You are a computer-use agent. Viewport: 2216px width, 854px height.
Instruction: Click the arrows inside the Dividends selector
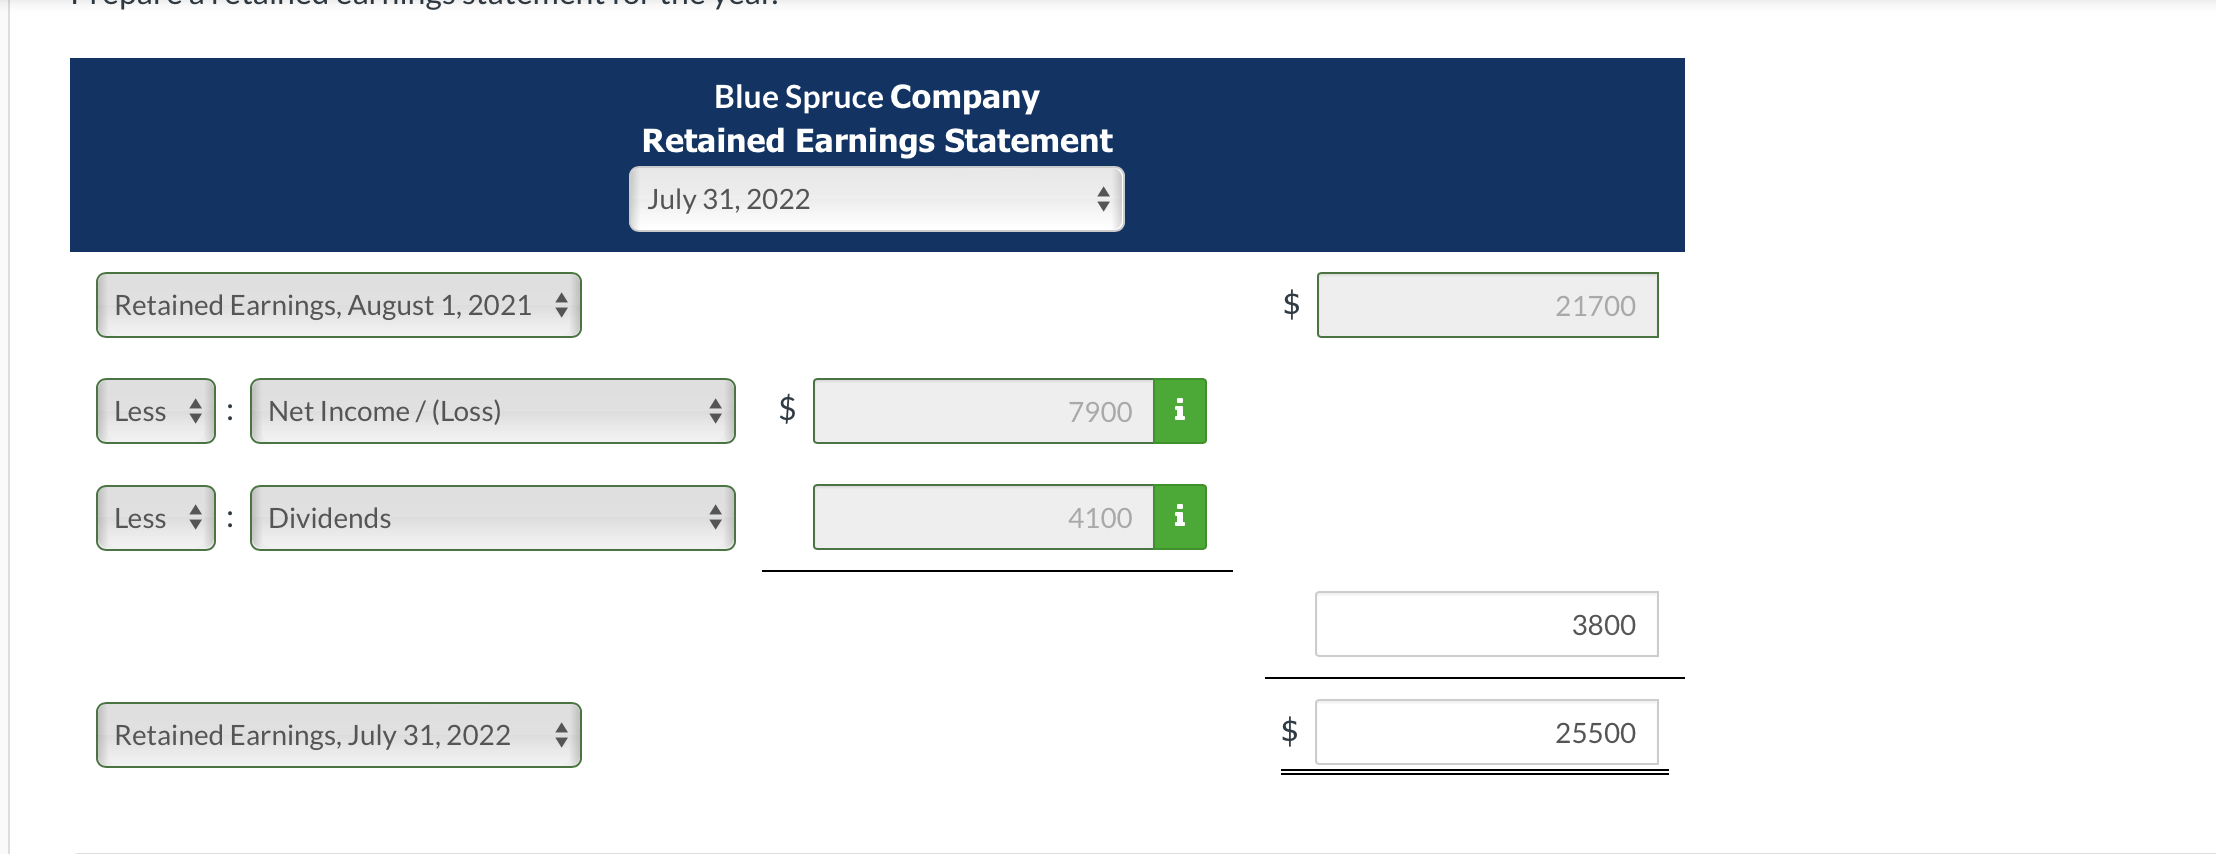pos(716,517)
